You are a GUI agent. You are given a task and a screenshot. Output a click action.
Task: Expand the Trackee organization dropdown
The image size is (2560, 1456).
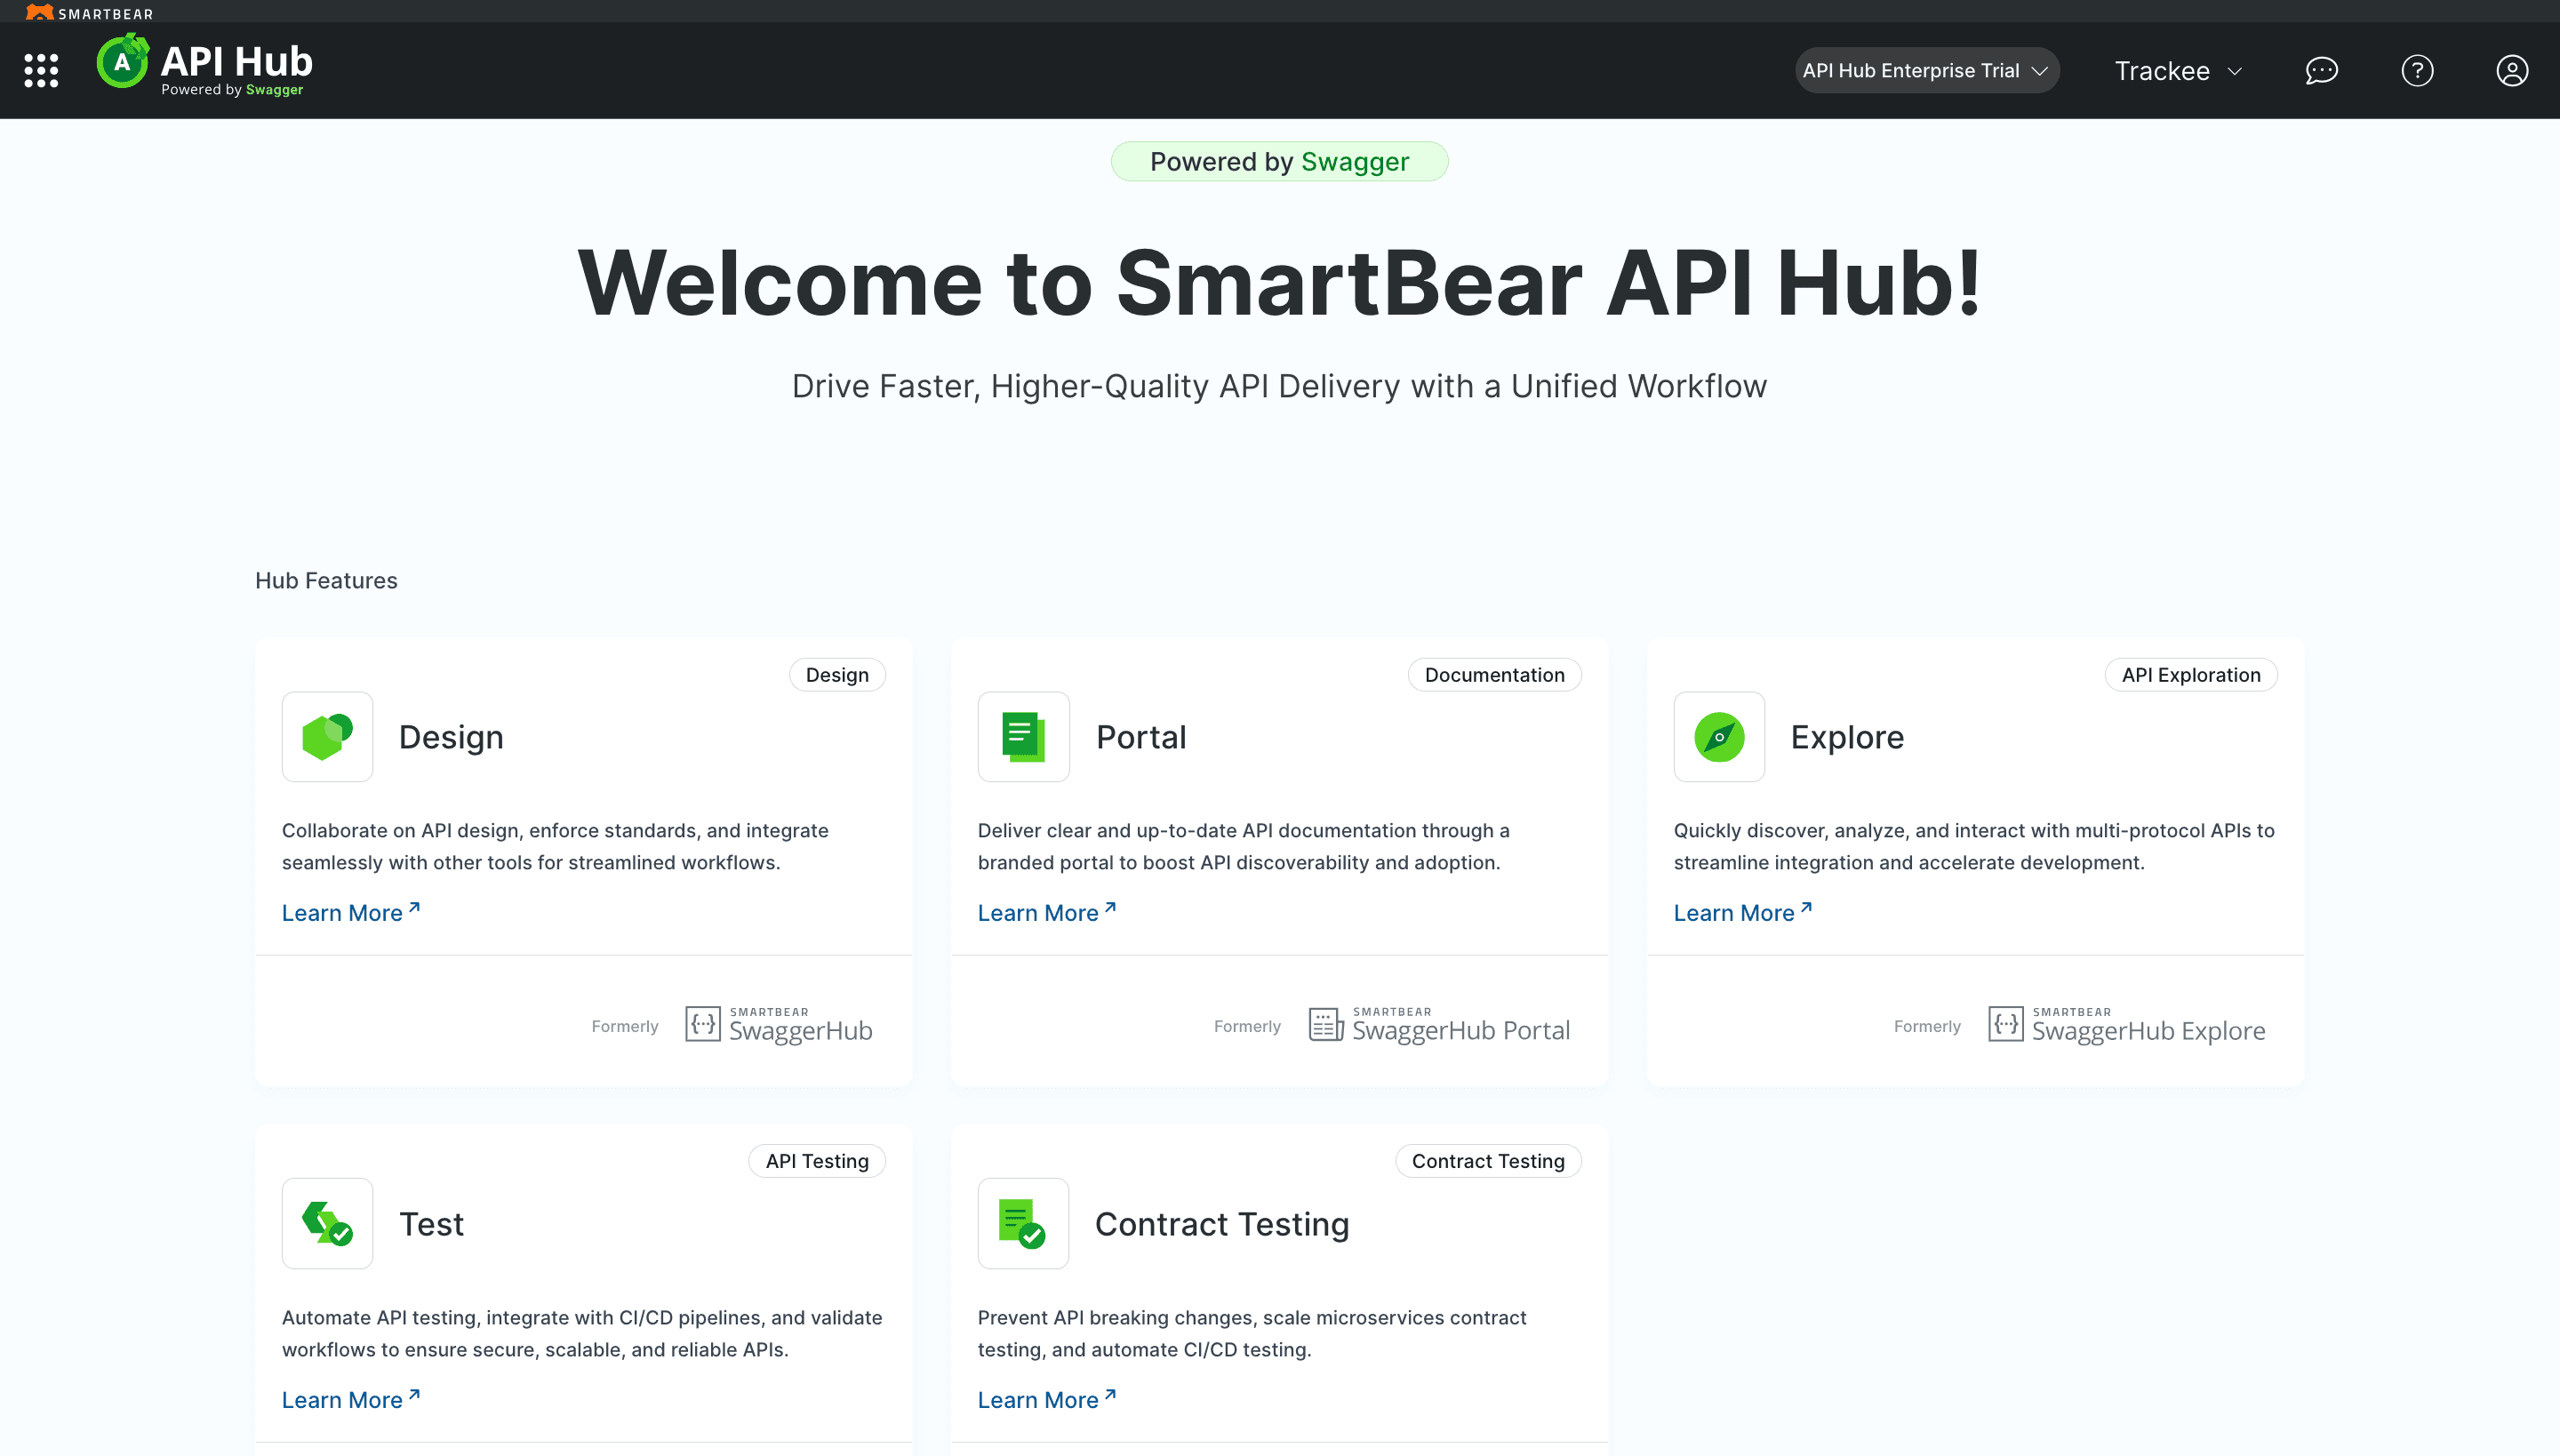(x=2178, y=70)
